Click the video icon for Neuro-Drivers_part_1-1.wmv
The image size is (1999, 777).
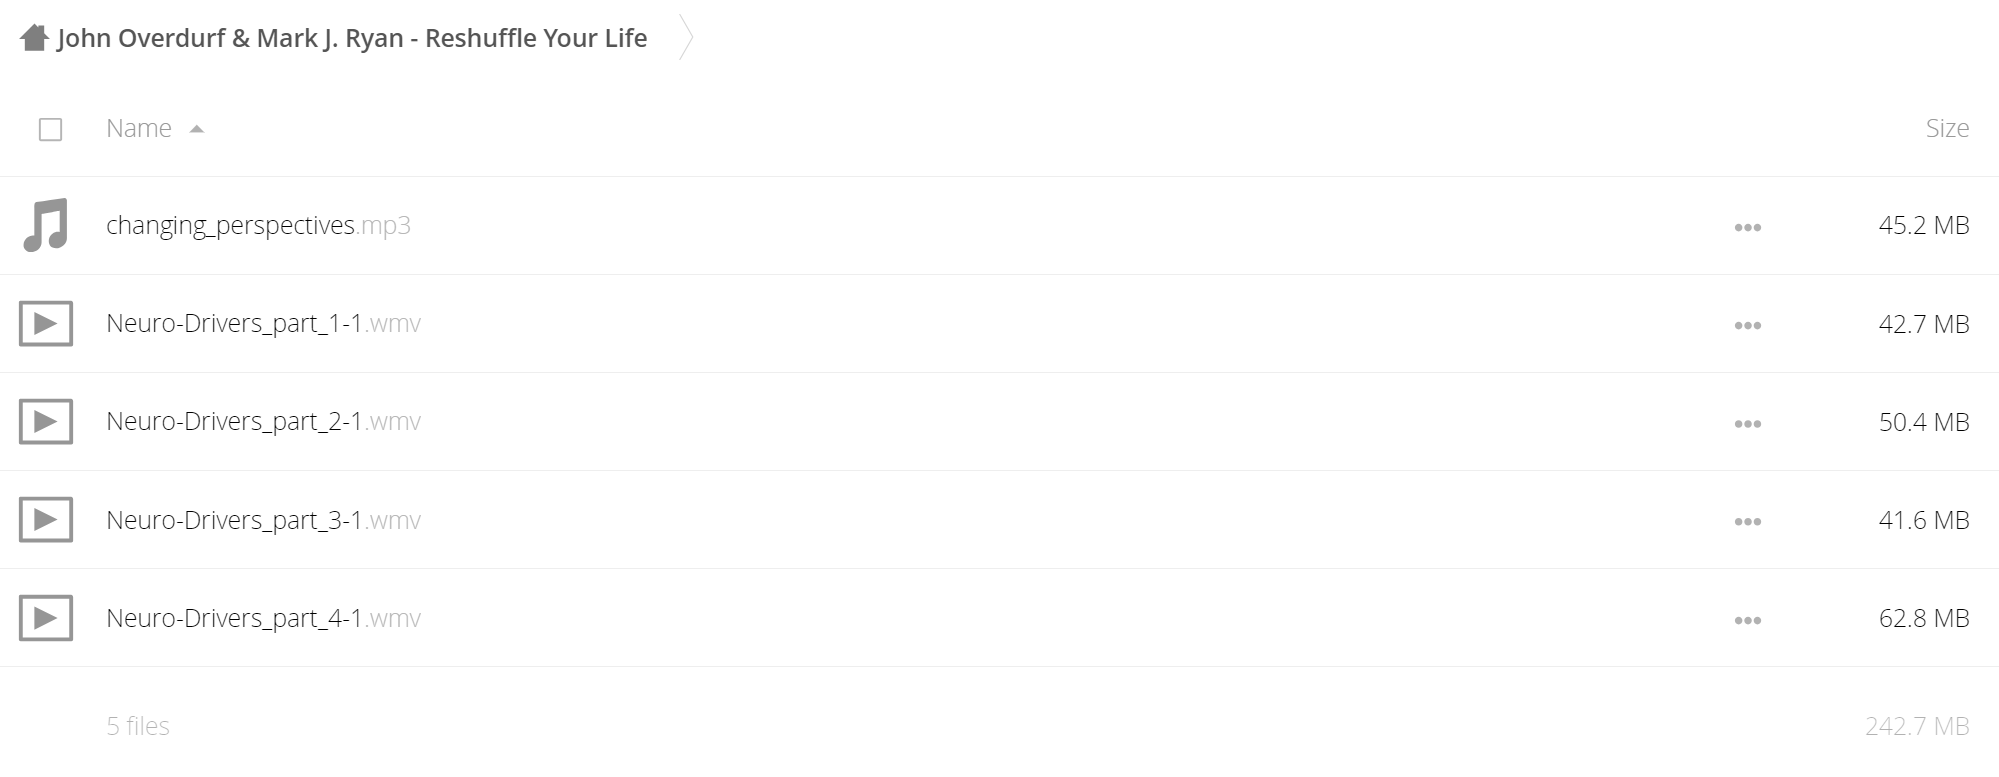point(46,324)
